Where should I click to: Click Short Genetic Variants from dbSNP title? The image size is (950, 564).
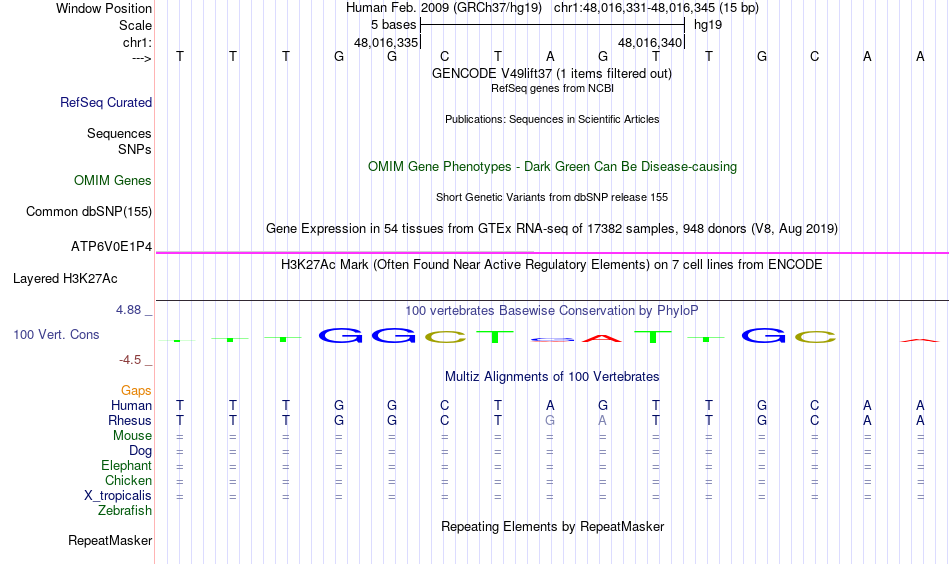click(x=552, y=197)
